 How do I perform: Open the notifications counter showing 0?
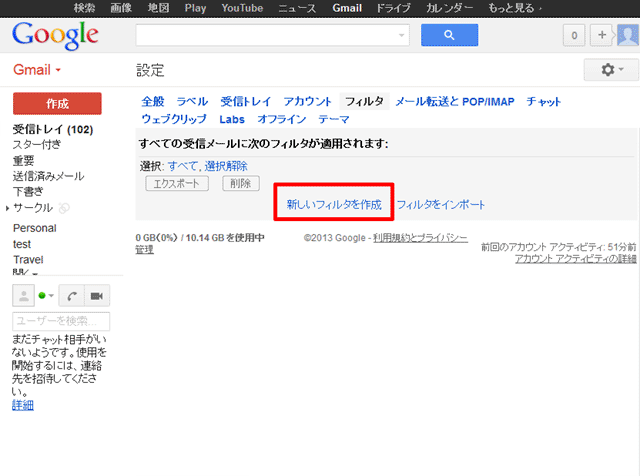pyautogui.click(x=575, y=35)
